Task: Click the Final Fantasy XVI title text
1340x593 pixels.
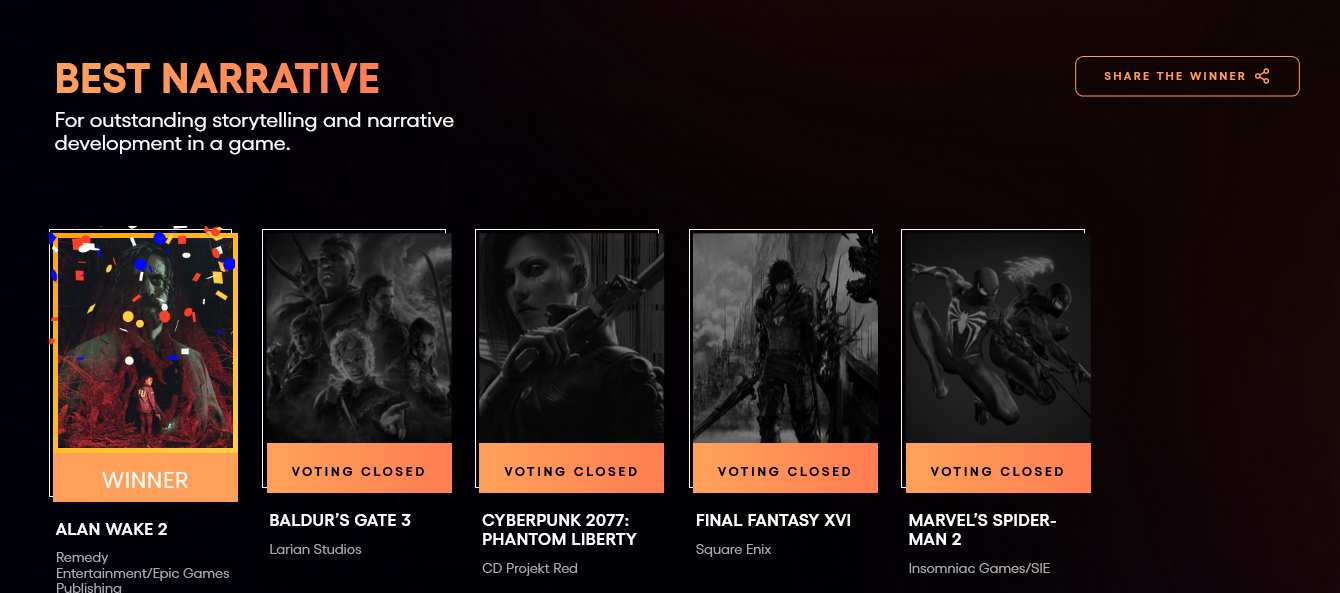Action: [x=773, y=520]
